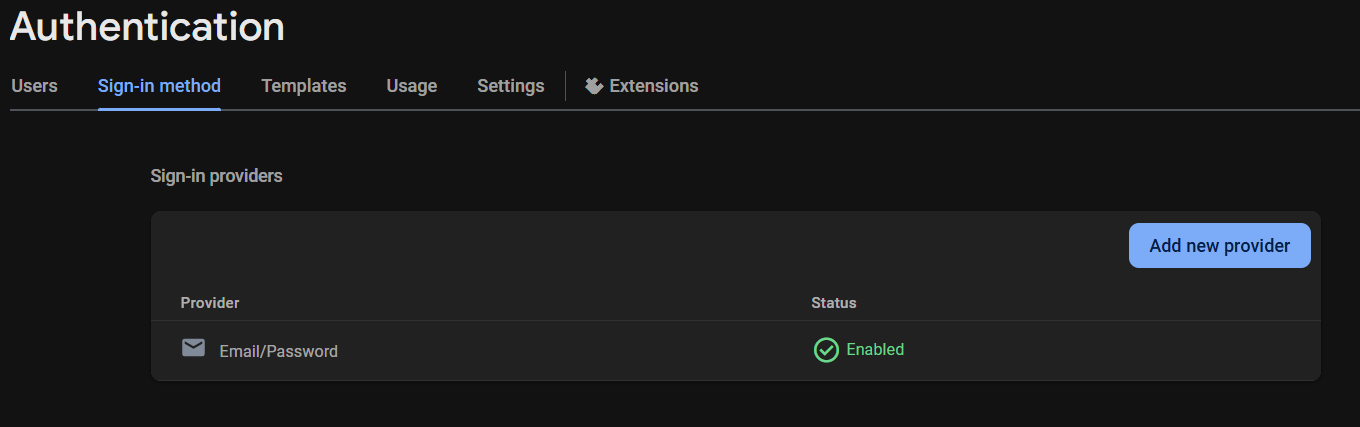Image resolution: width=1360 pixels, height=427 pixels.
Task: Click the Provider column header
Action: [210, 302]
